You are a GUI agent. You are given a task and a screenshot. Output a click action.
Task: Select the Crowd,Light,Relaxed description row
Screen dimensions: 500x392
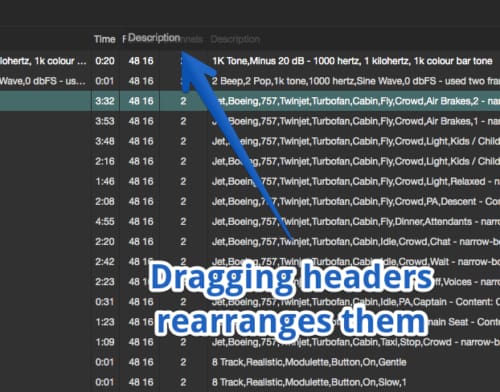(250, 181)
